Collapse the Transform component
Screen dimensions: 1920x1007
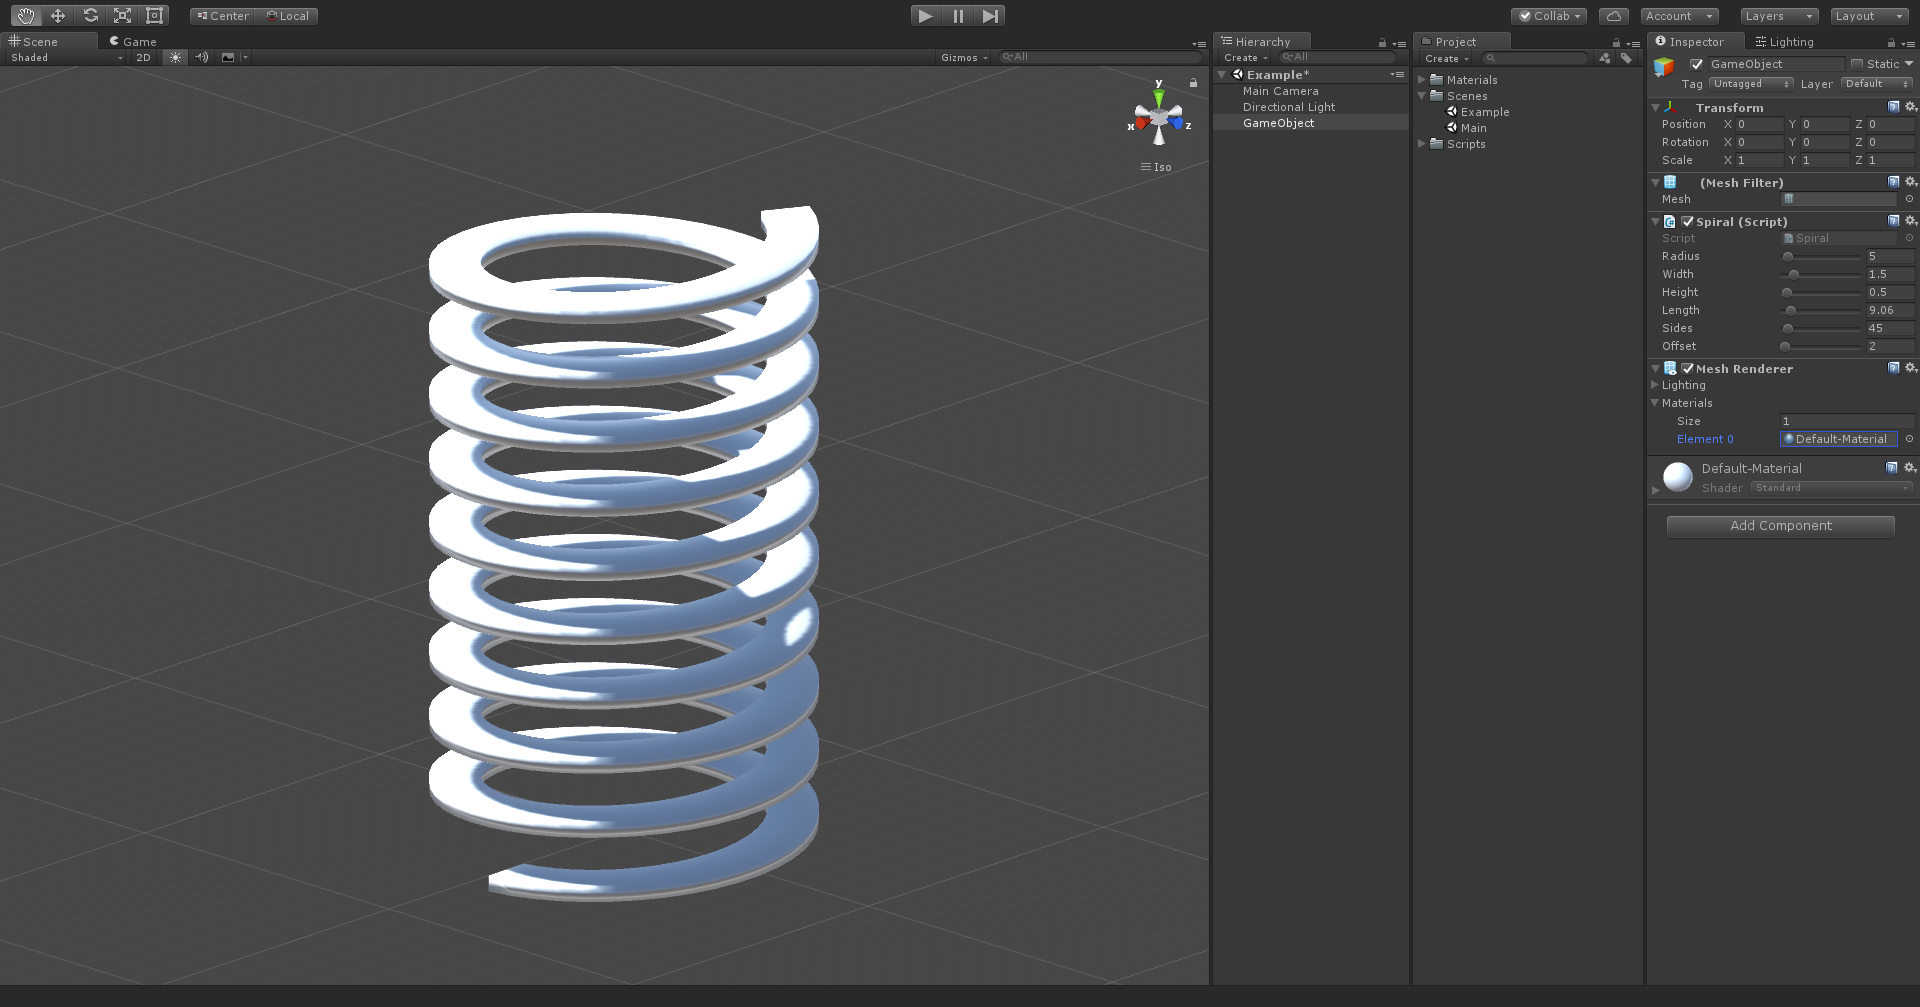click(1656, 107)
